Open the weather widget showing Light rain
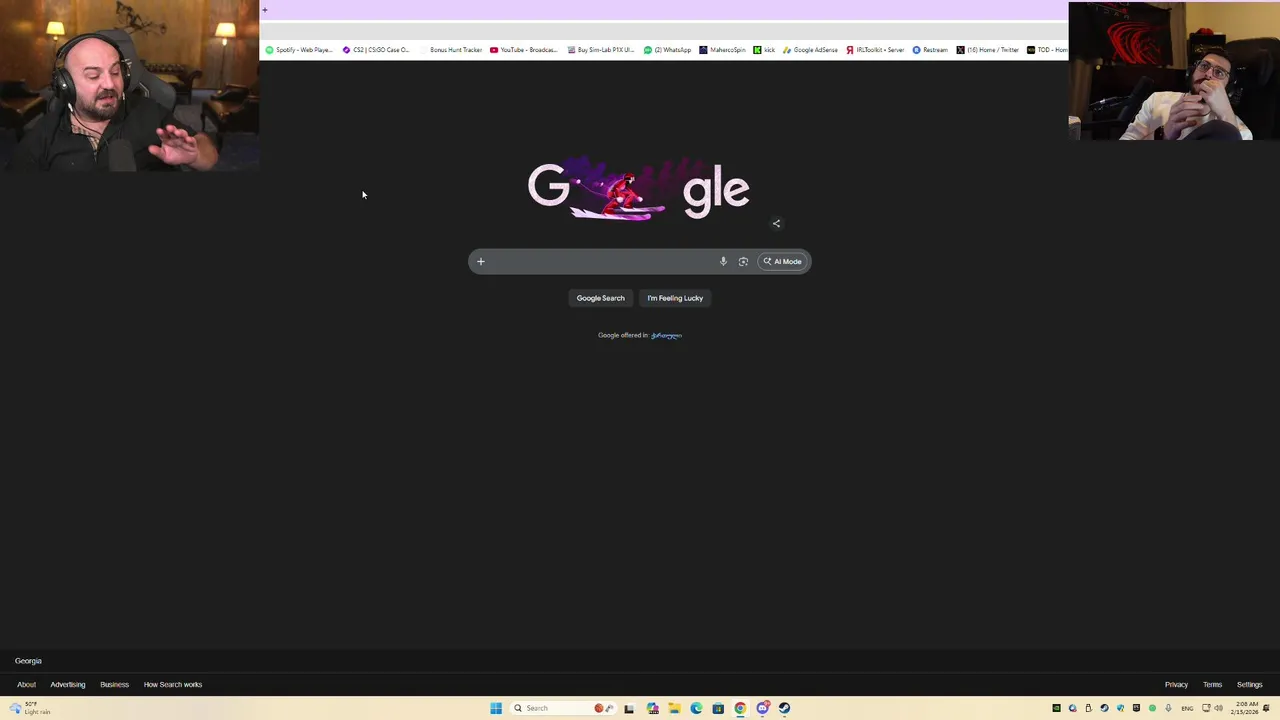This screenshot has width=1280, height=720. [x=29, y=708]
